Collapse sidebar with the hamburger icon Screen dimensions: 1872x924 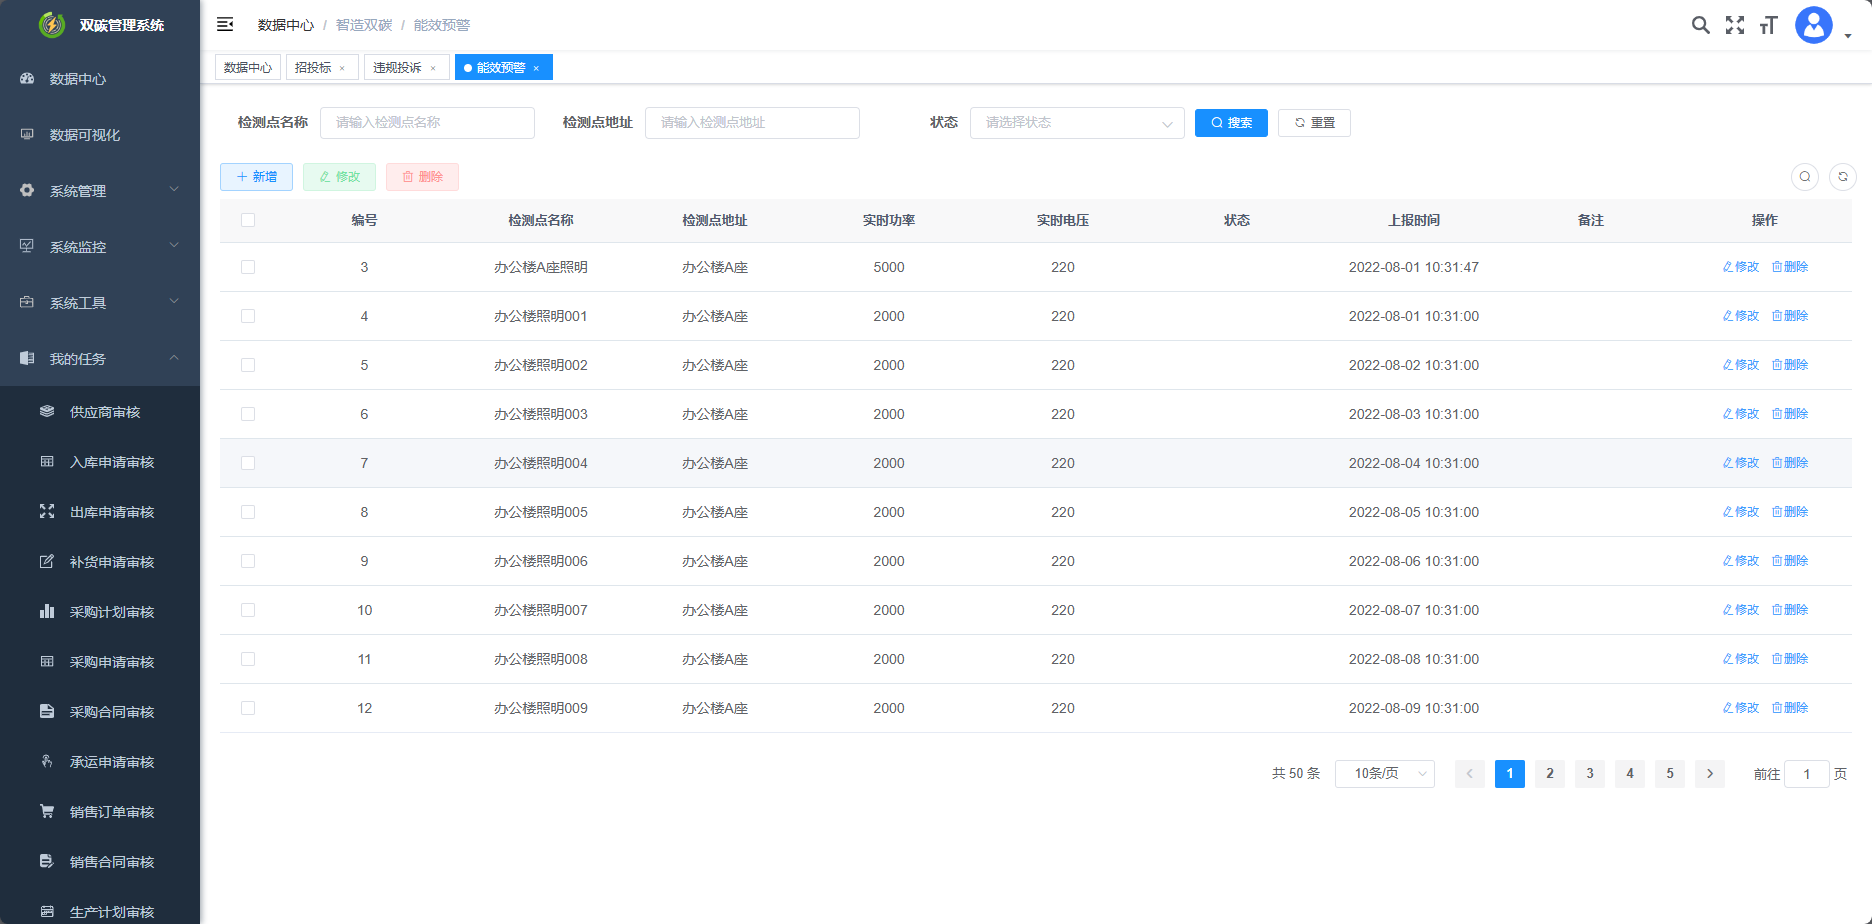click(225, 24)
